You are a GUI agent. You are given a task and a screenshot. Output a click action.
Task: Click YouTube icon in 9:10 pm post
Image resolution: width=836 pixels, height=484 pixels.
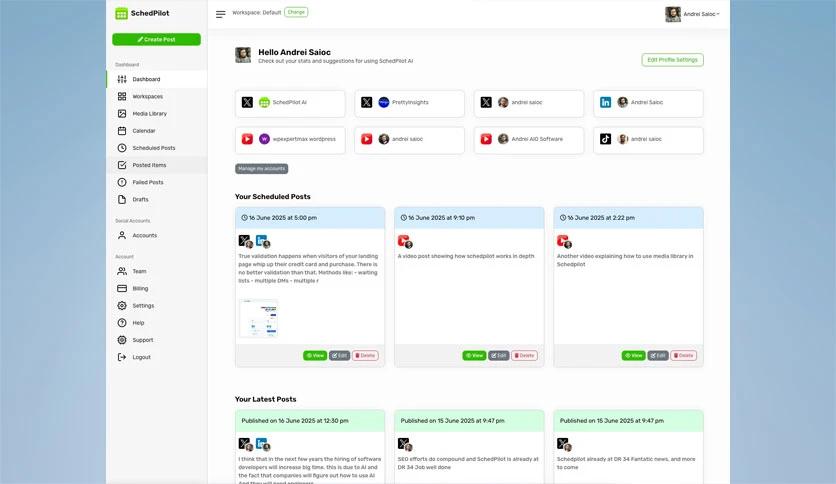[404, 240]
